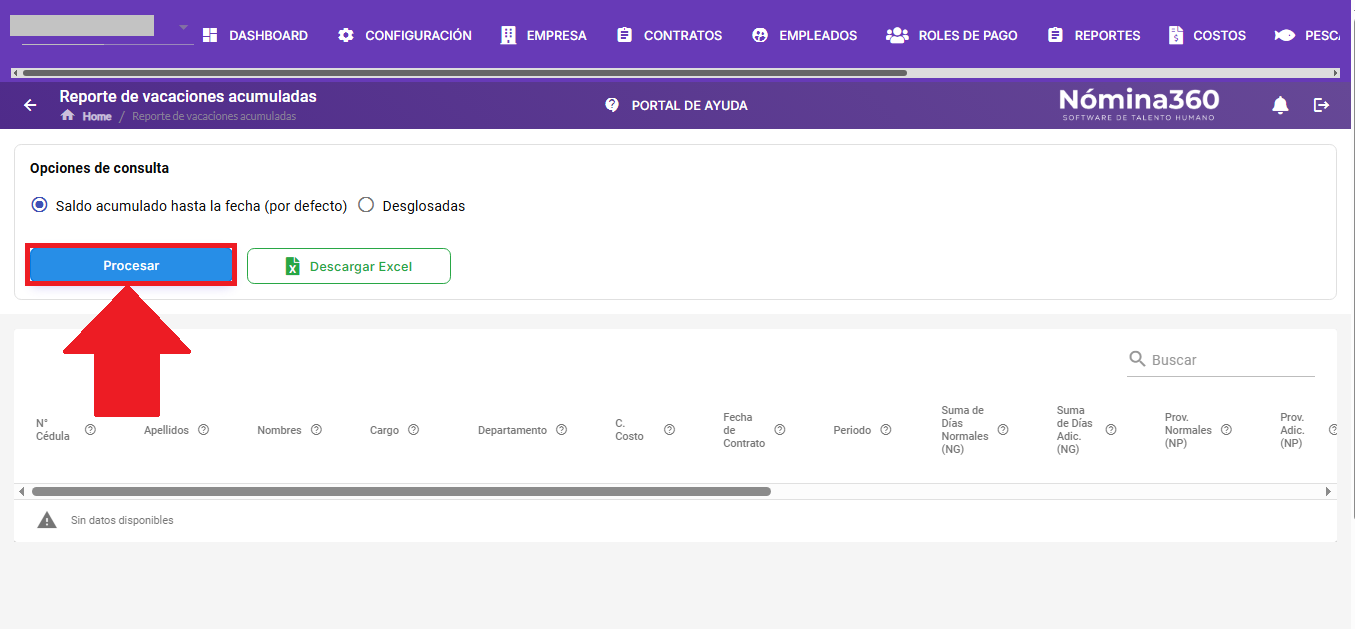Click help icon beside Suma de Días Normales

tap(1002, 430)
